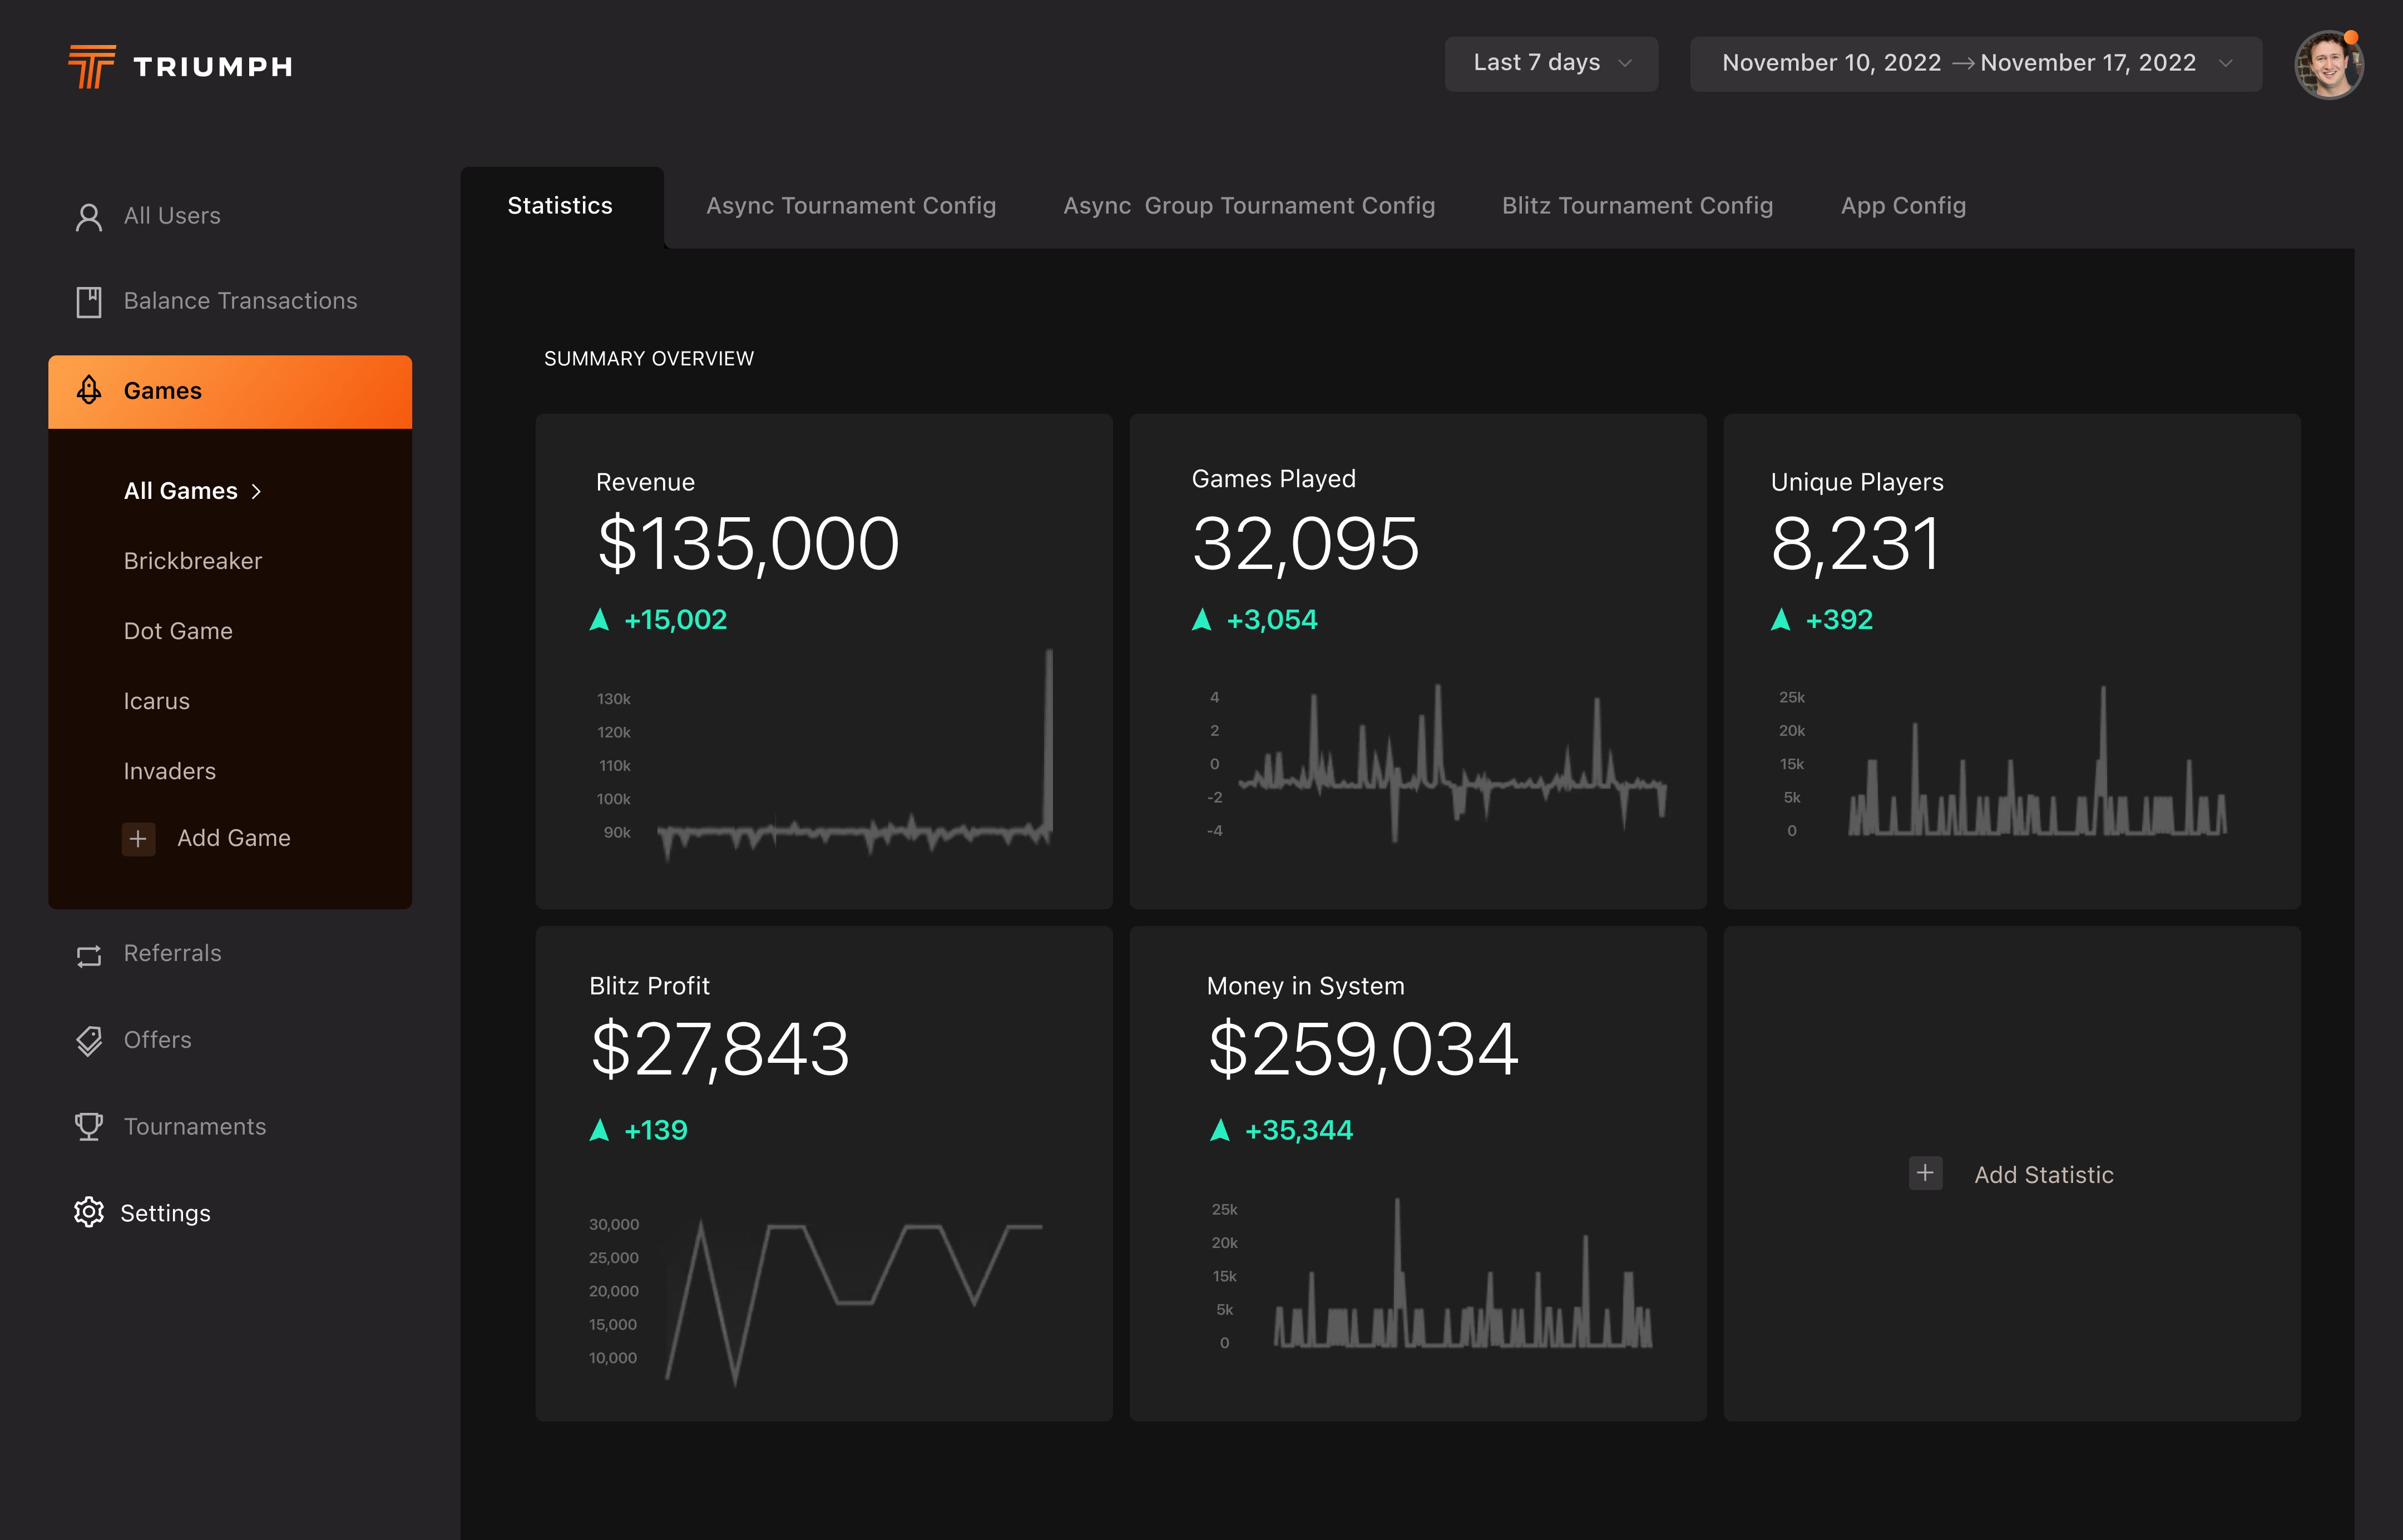2403x1540 pixels.
Task: Click the Triumph logo icon
Action: click(91, 66)
